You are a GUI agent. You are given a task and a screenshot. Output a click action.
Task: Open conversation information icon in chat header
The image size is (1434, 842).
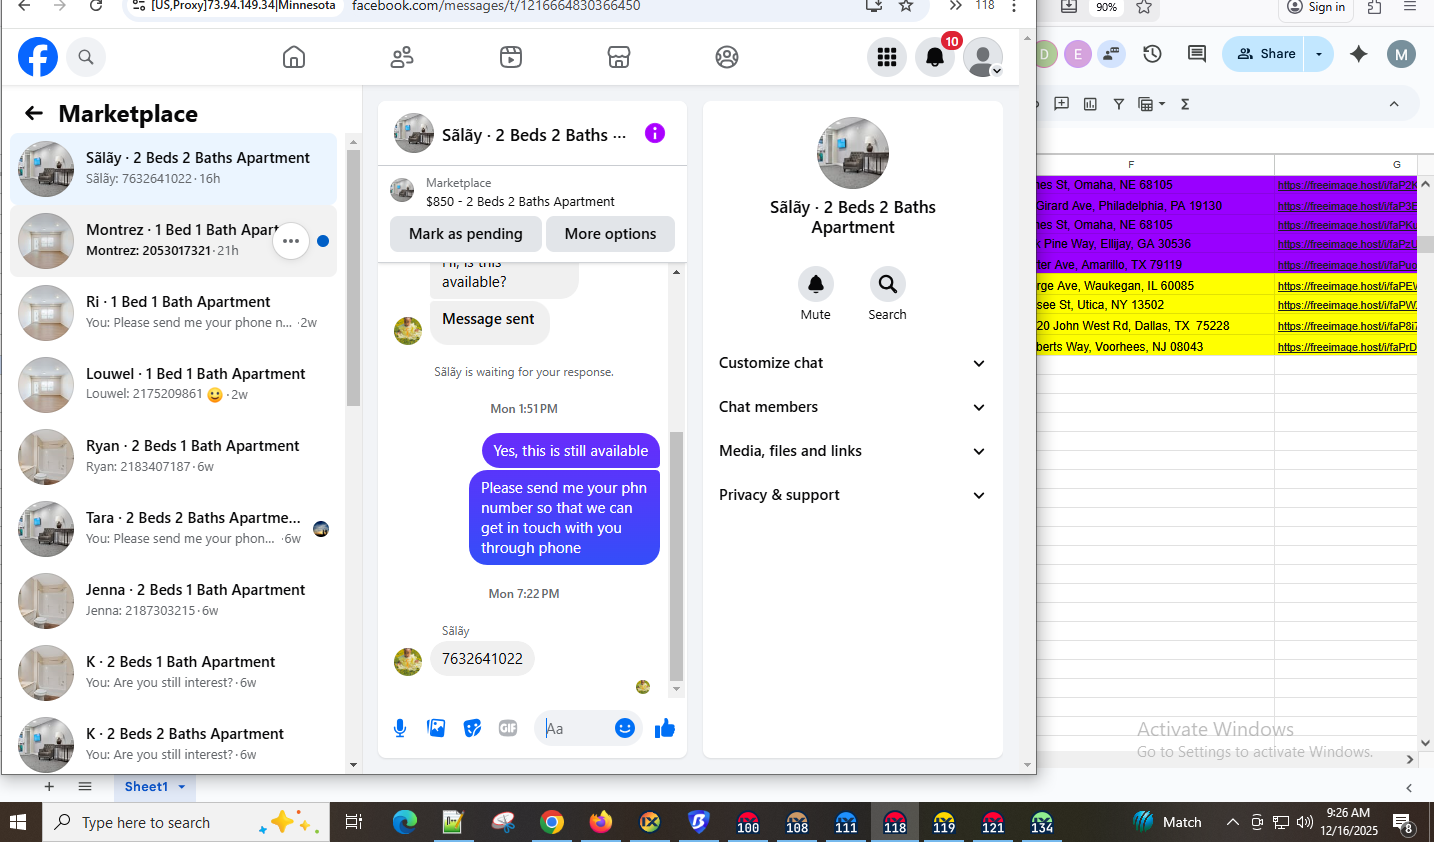(x=655, y=133)
